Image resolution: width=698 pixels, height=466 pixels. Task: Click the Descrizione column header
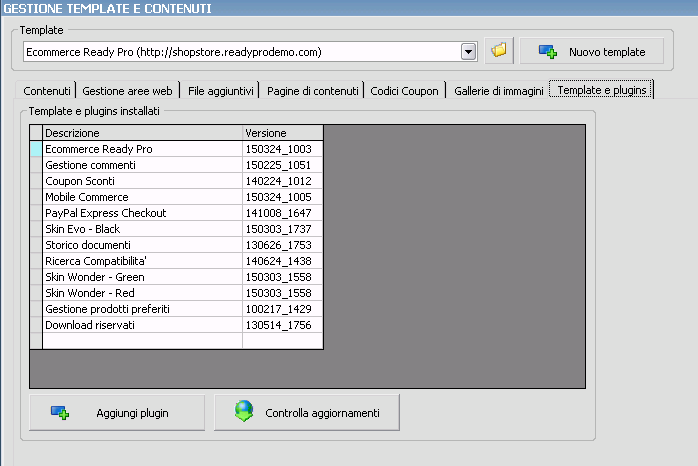coord(142,133)
